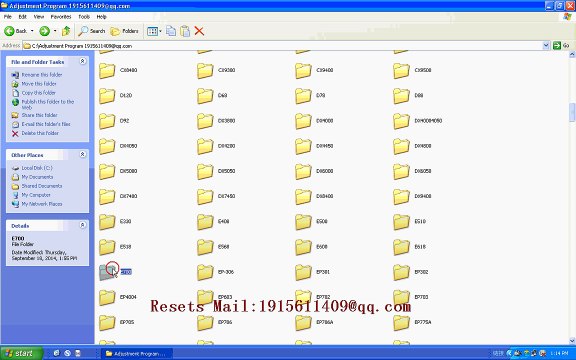Expand the address bar dropdown arrow
This screenshot has width=576, height=360.
pyautogui.click(x=546, y=46)
